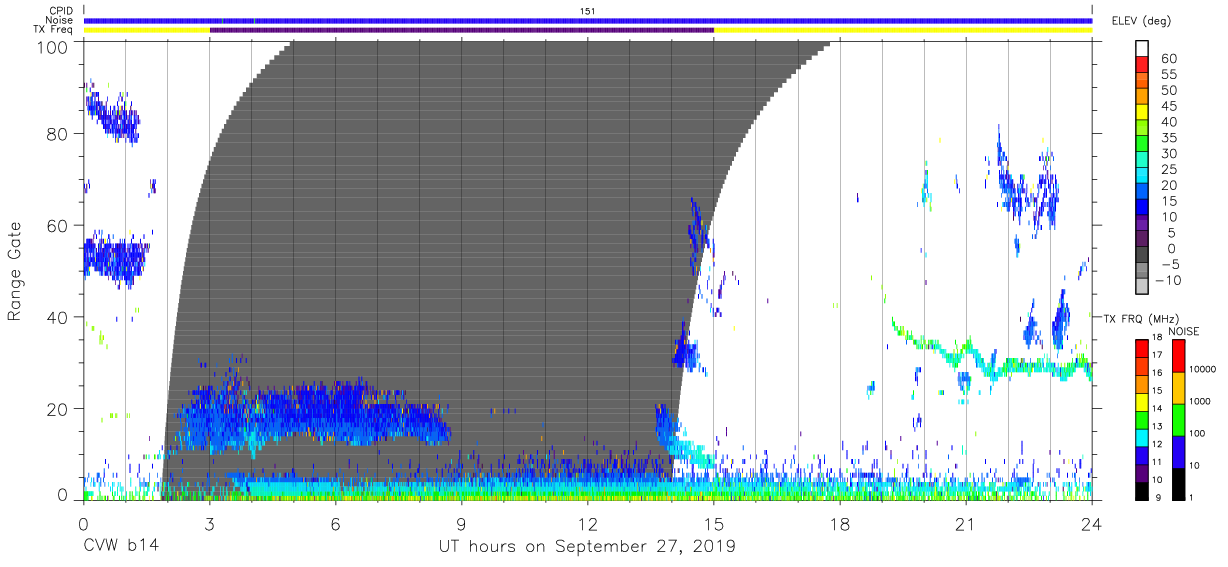Screen dimensions: 1228x567
Task: Click the UT hour axis tick 3
Action: click(209, 525)
